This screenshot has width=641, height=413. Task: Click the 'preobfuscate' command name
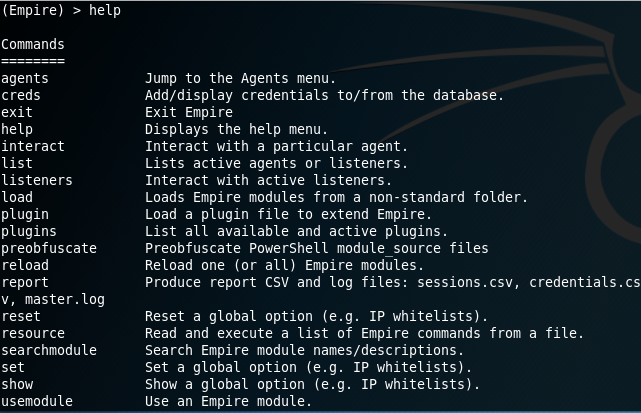pyautogui.click(x=49, y=248)
